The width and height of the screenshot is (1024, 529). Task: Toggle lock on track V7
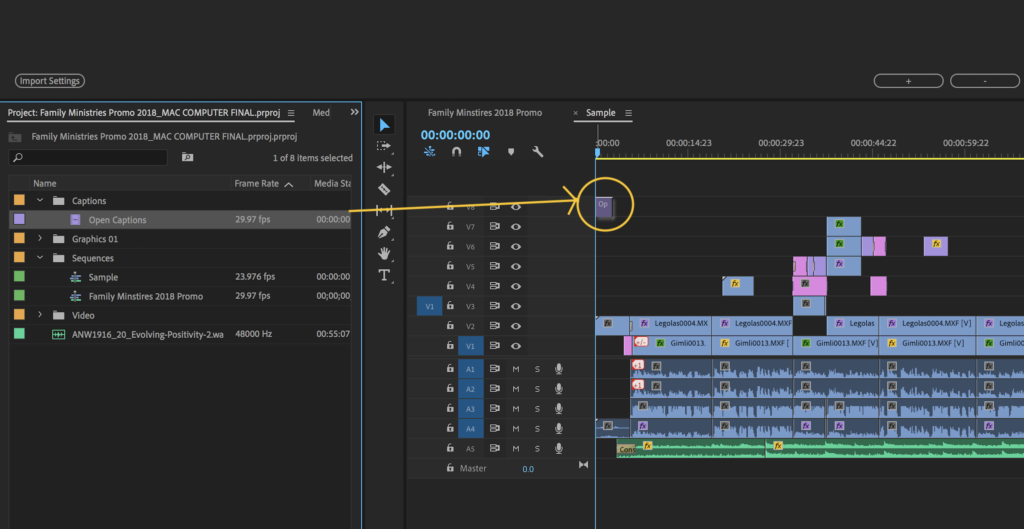point(450,227)
